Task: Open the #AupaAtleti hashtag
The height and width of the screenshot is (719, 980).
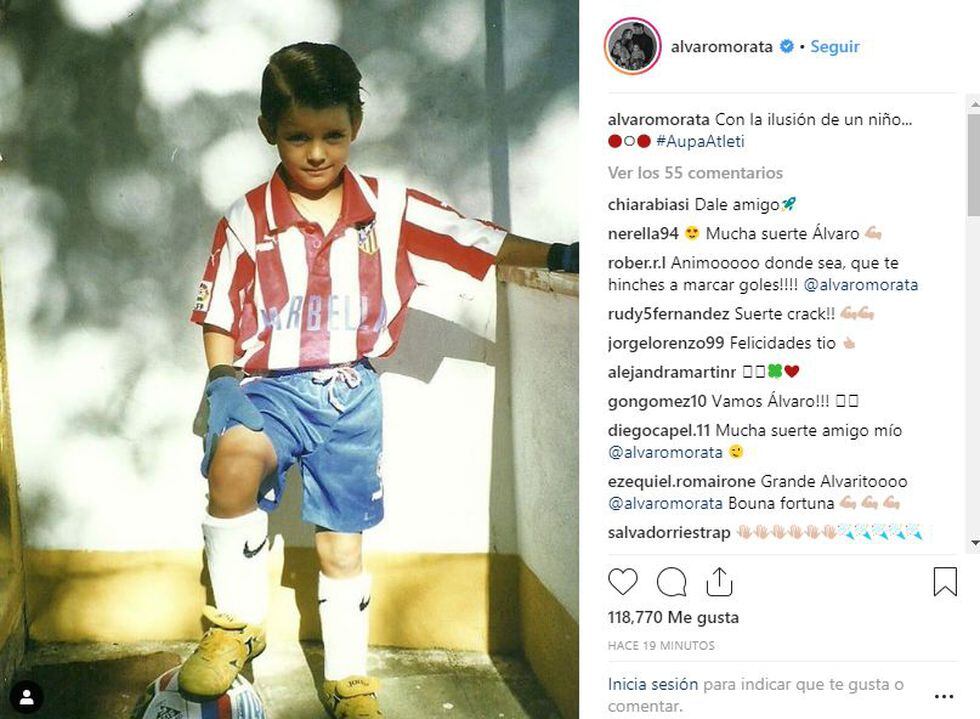Action: click(700, 141)
